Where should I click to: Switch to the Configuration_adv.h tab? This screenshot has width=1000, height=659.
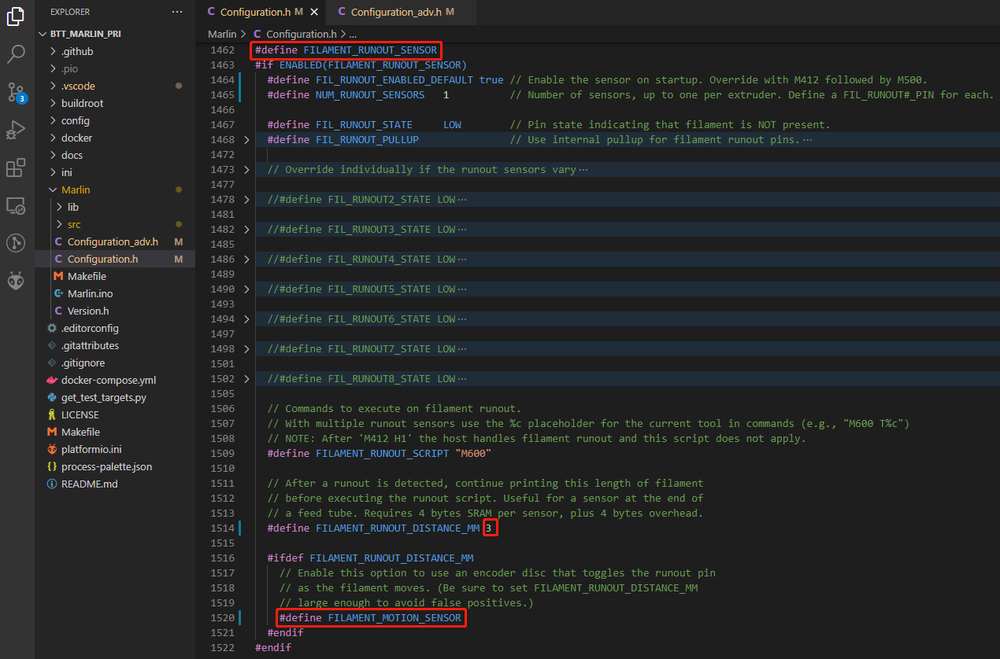pyautogui.click(x=395, y=12)
